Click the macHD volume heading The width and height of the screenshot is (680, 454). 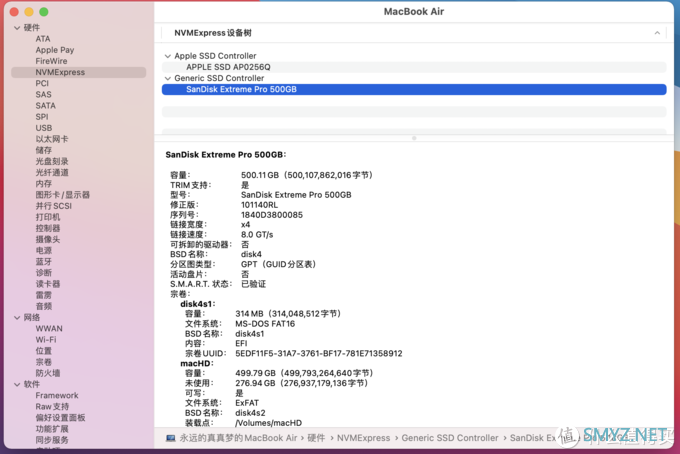coord(197,363)
